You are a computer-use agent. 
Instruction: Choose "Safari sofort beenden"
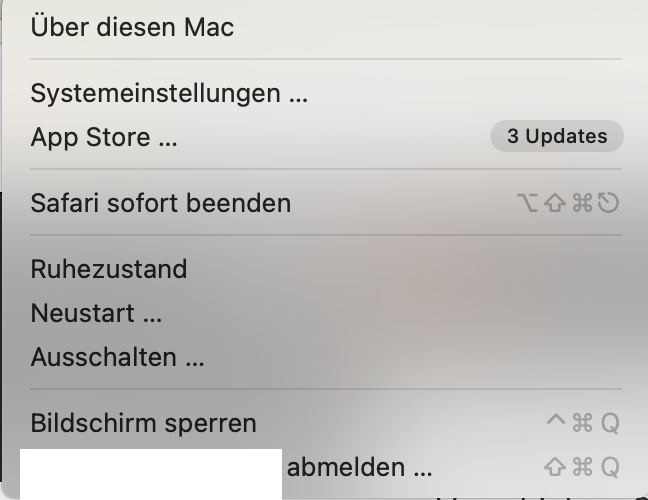click(160, 203)
